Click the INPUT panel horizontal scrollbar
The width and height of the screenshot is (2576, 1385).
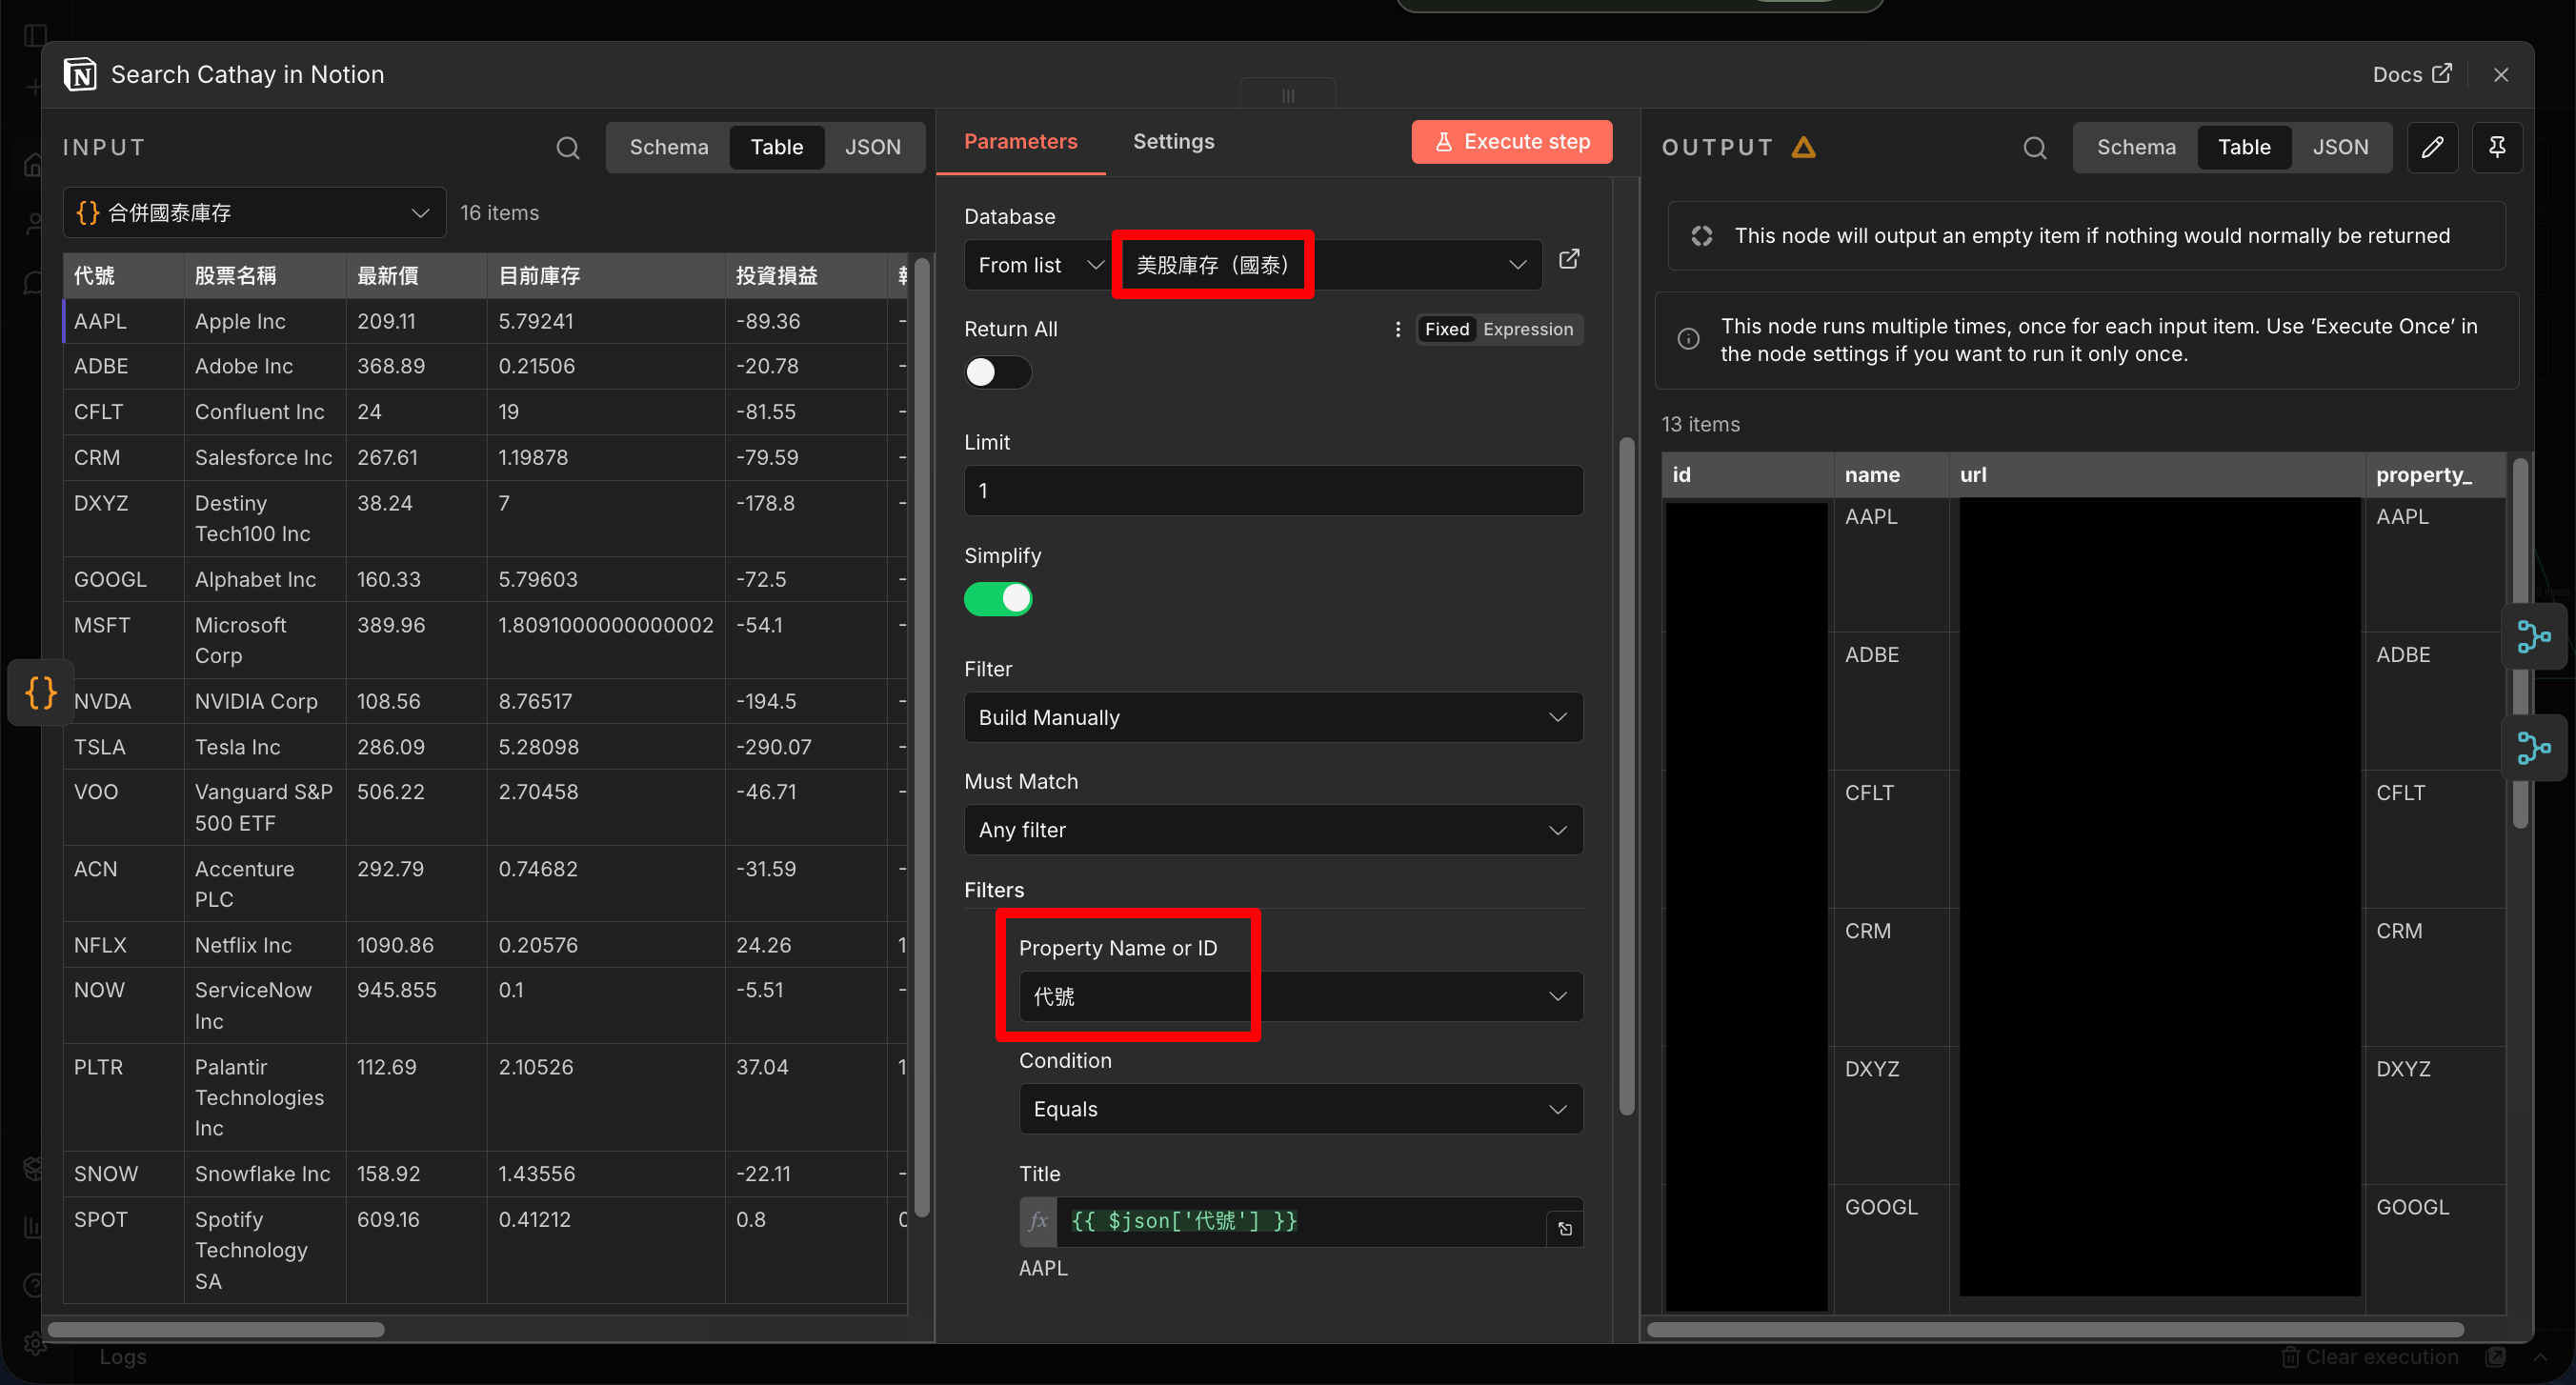pyautogui.click(x=216, y=1329)
